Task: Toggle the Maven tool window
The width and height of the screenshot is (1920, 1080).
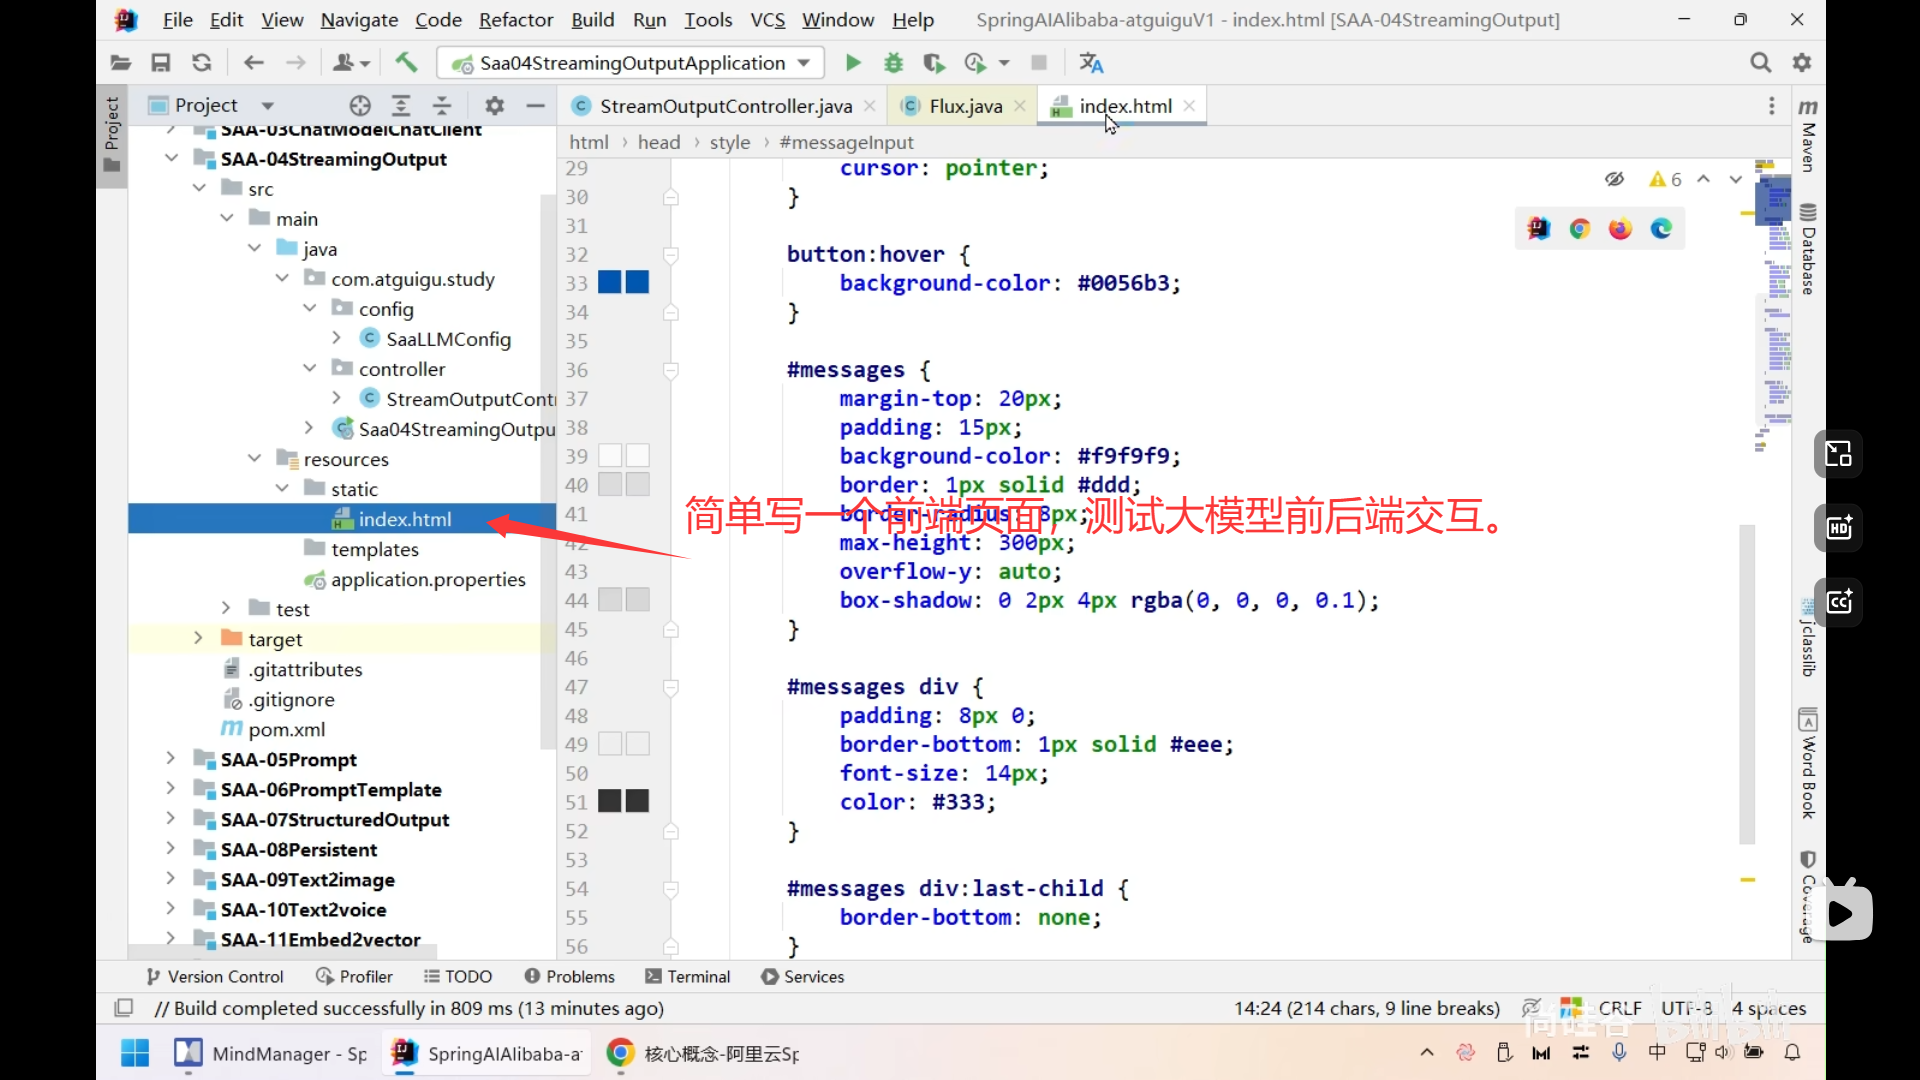Action: [1808, 135]
